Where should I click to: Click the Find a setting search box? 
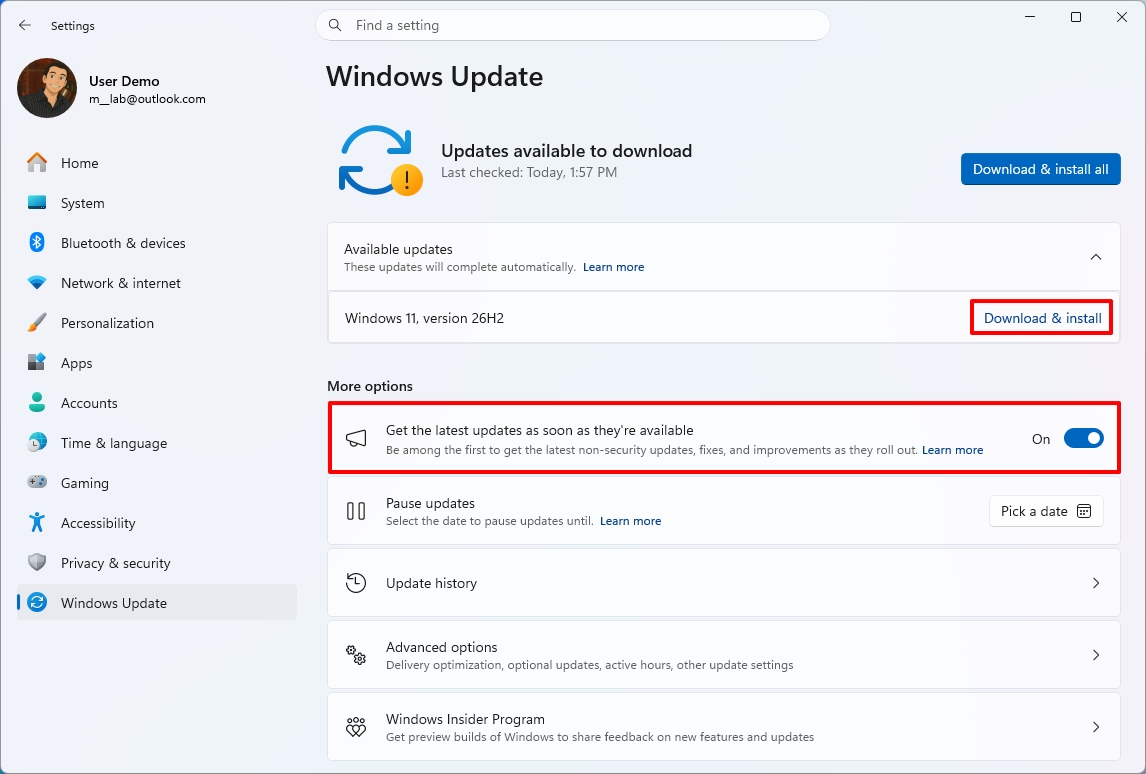pyautogui.click(x=573, y=25)
